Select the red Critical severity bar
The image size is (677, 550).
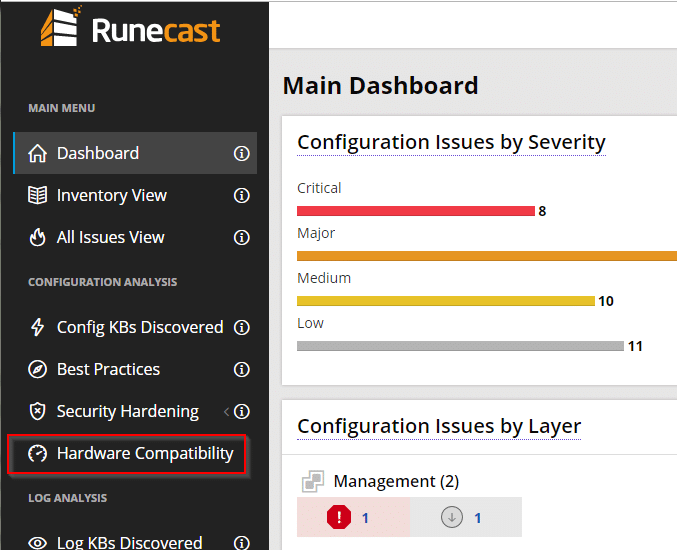point(416,211)
